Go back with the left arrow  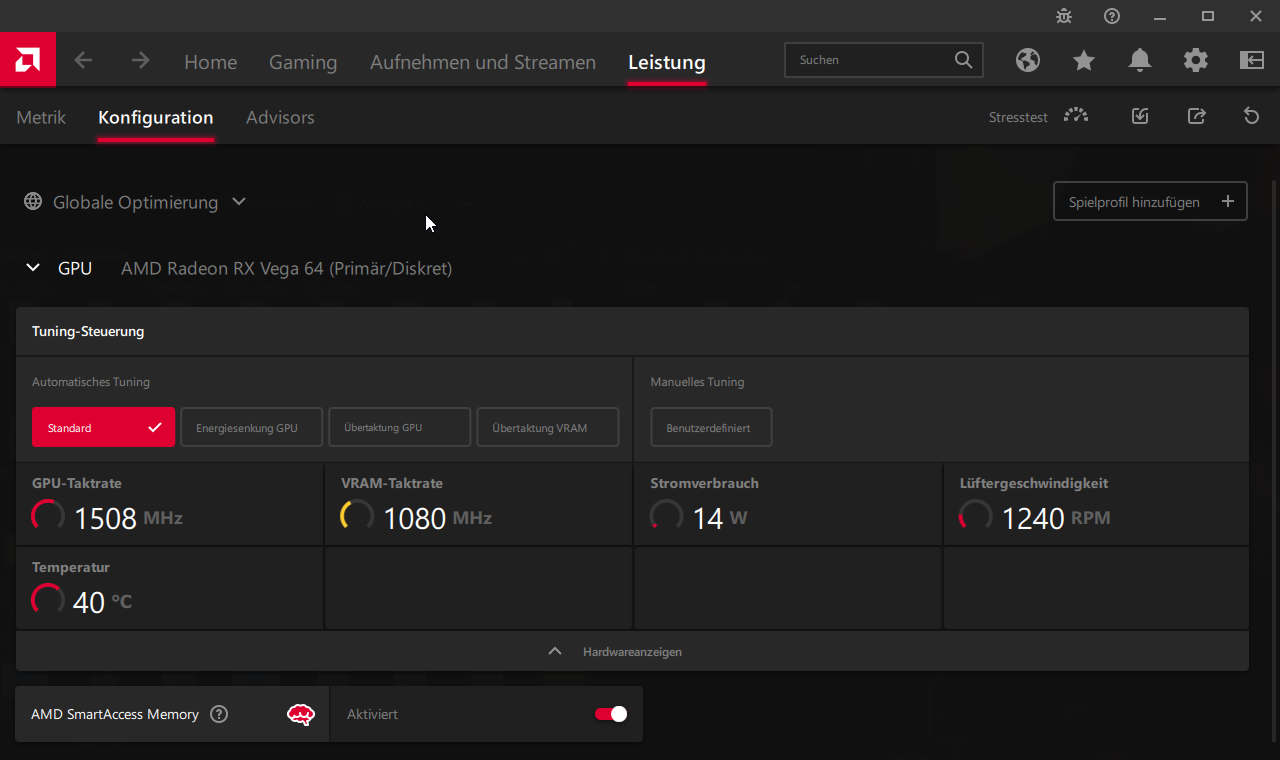point(83,61)
